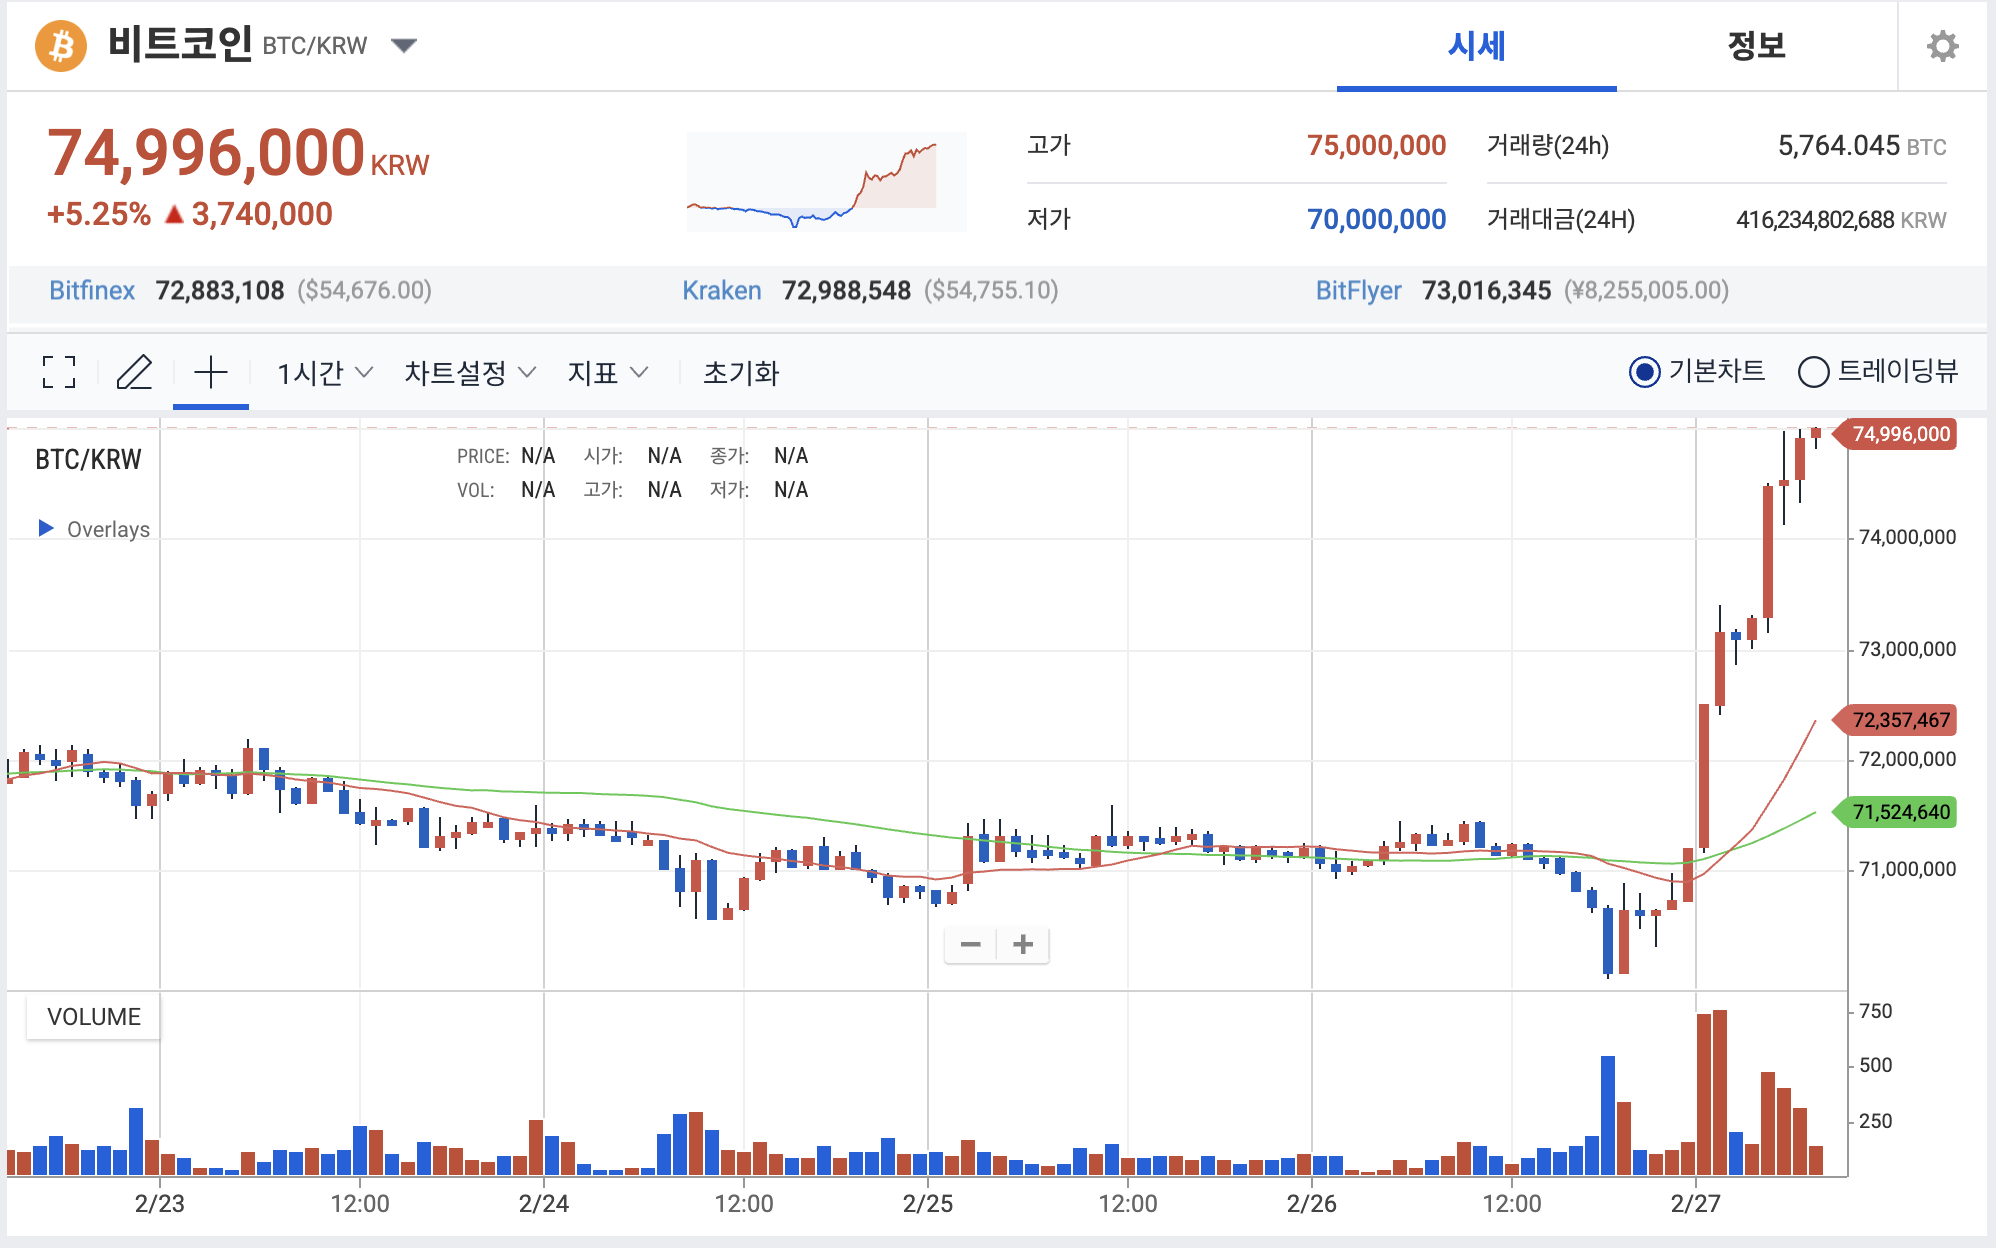This screenshot has height=1248, width=1996.
Task: Expand the 지표 indicators dropdown
Action: tap(608, 373)
